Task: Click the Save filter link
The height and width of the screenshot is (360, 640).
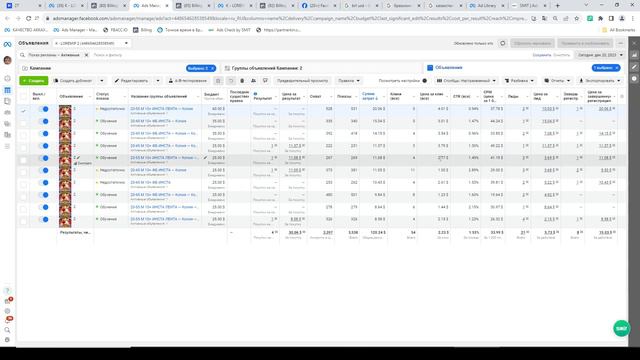Action: click(542, 55)
